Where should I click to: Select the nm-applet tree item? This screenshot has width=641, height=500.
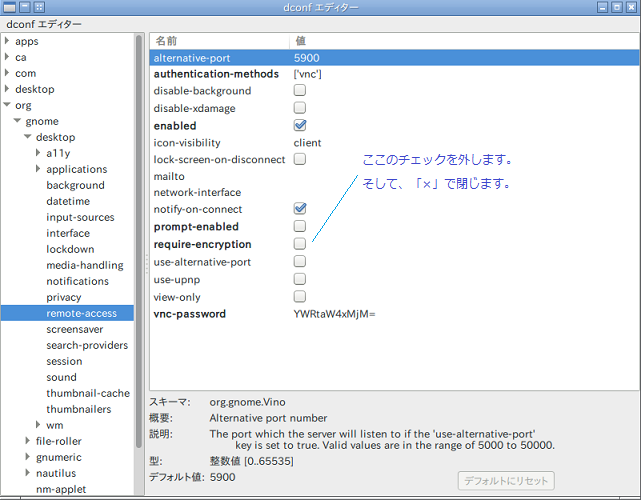(x=61, y=489)
